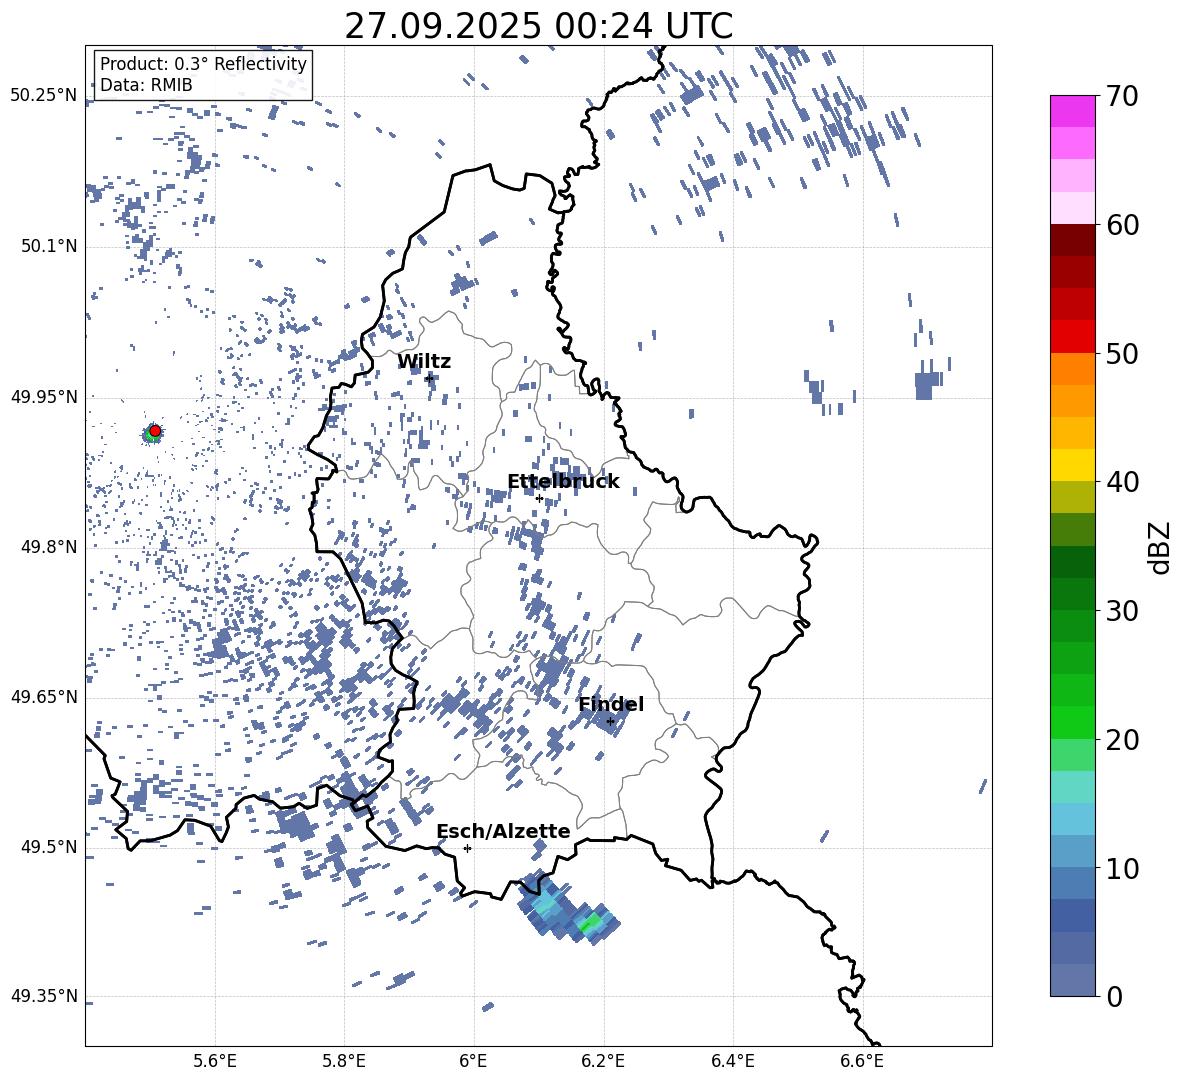Click the 6.6°E longitude label
Screen dimensions: 1184x1081
coord(862,1062)
